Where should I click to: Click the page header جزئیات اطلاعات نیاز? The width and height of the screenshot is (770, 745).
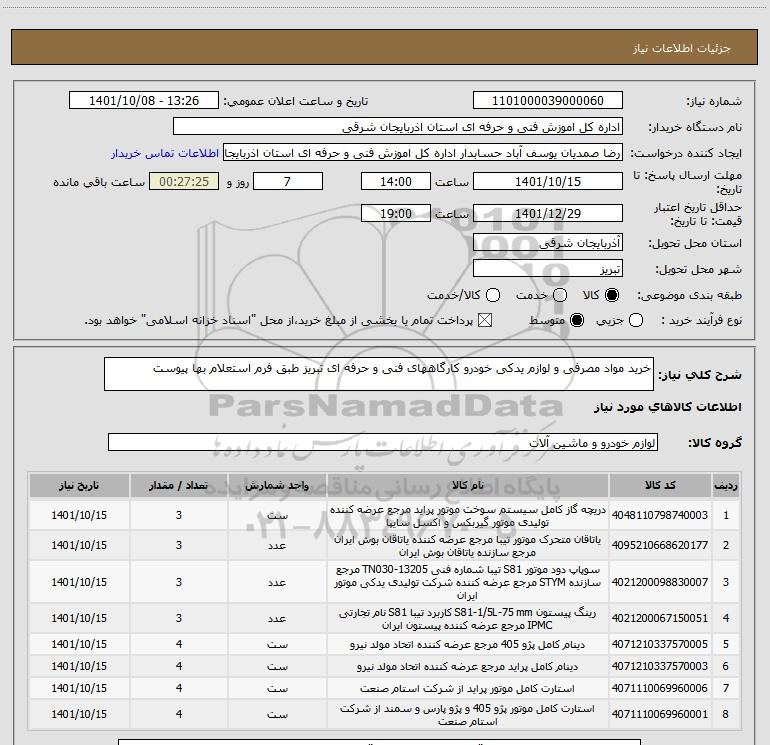(682, 48)
